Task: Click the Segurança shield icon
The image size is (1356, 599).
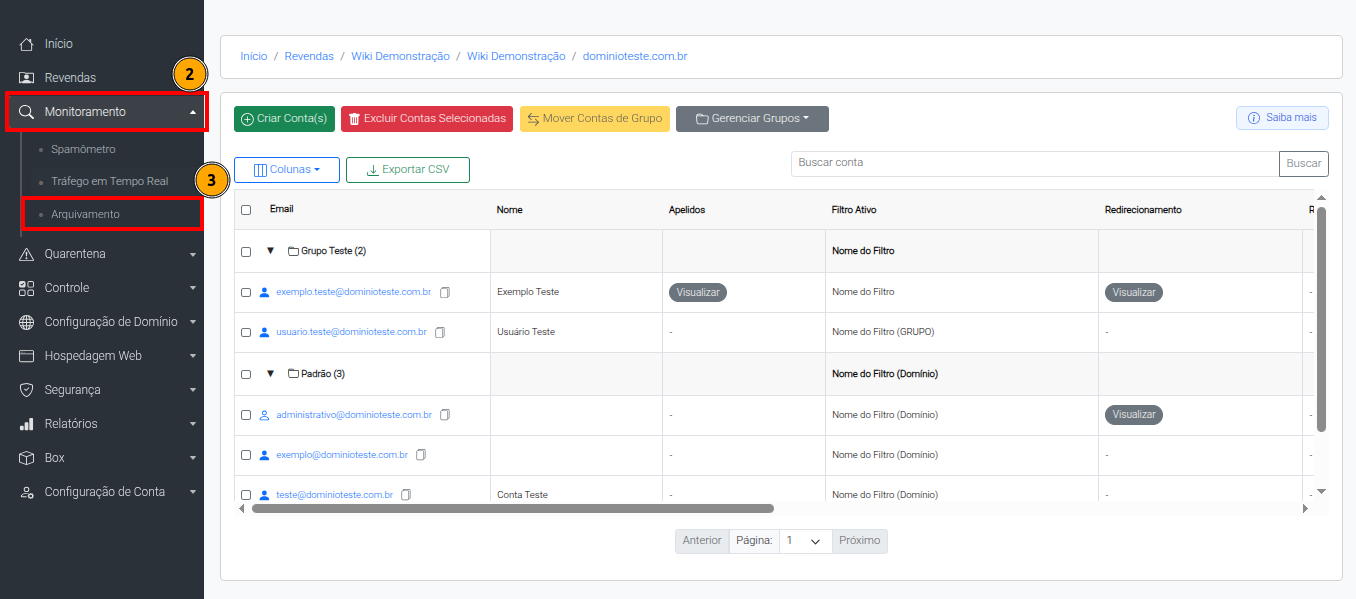Action: point(27,390)
